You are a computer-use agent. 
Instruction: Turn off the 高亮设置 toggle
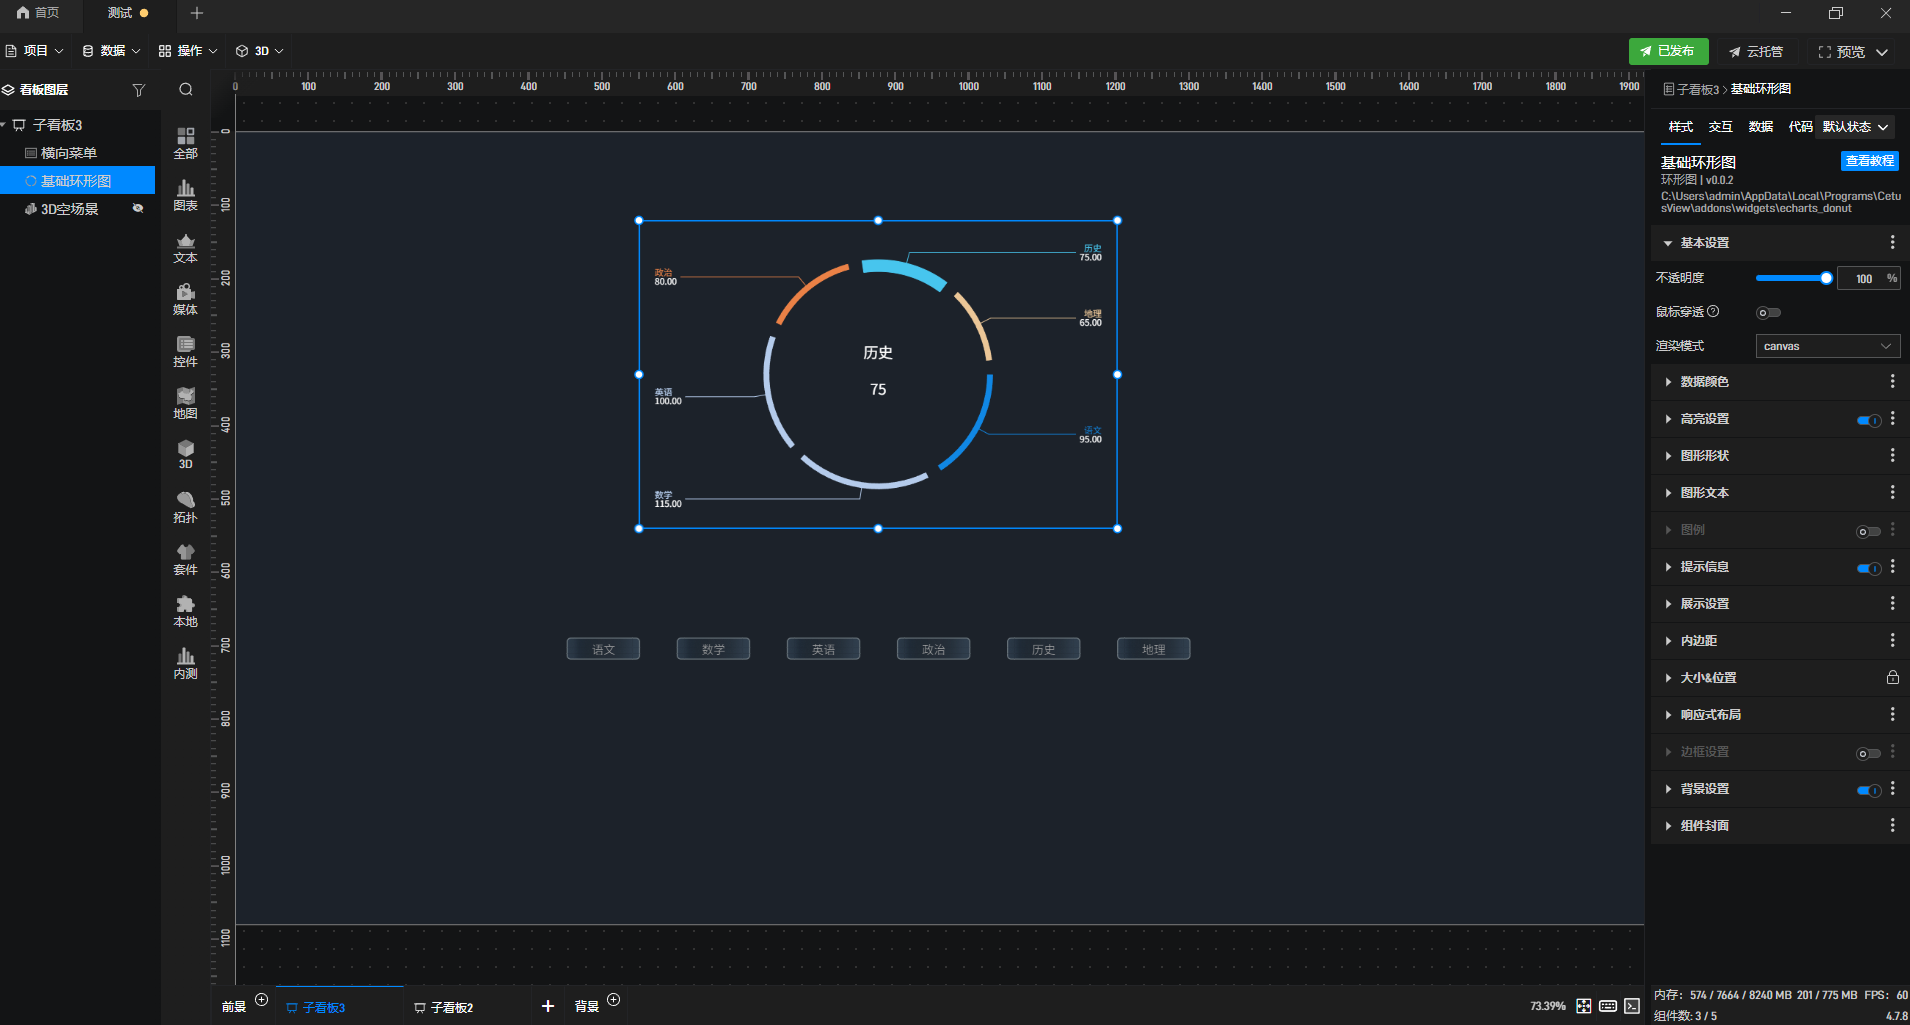tap(1869, 420)
